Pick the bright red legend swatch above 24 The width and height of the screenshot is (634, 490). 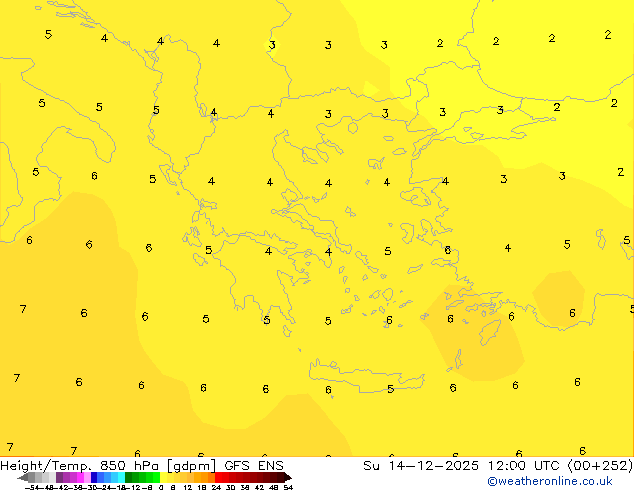pos(218,477)
